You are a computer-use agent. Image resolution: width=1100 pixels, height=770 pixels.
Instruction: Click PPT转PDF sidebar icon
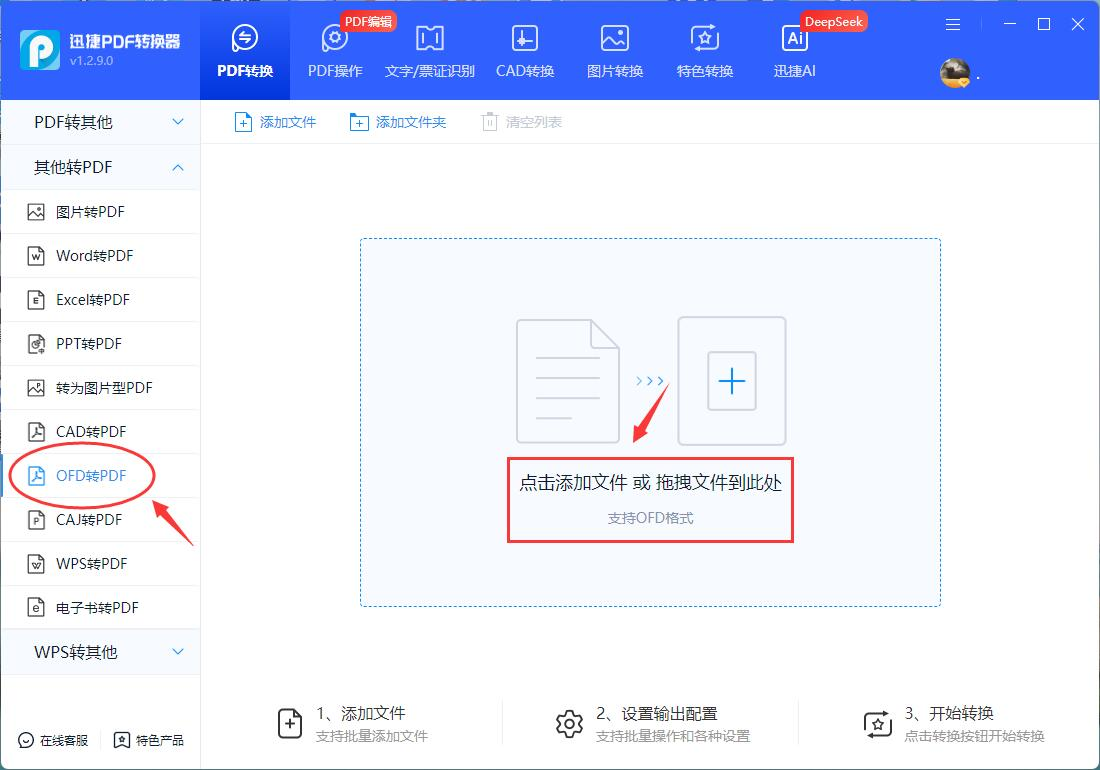(36, 344)
